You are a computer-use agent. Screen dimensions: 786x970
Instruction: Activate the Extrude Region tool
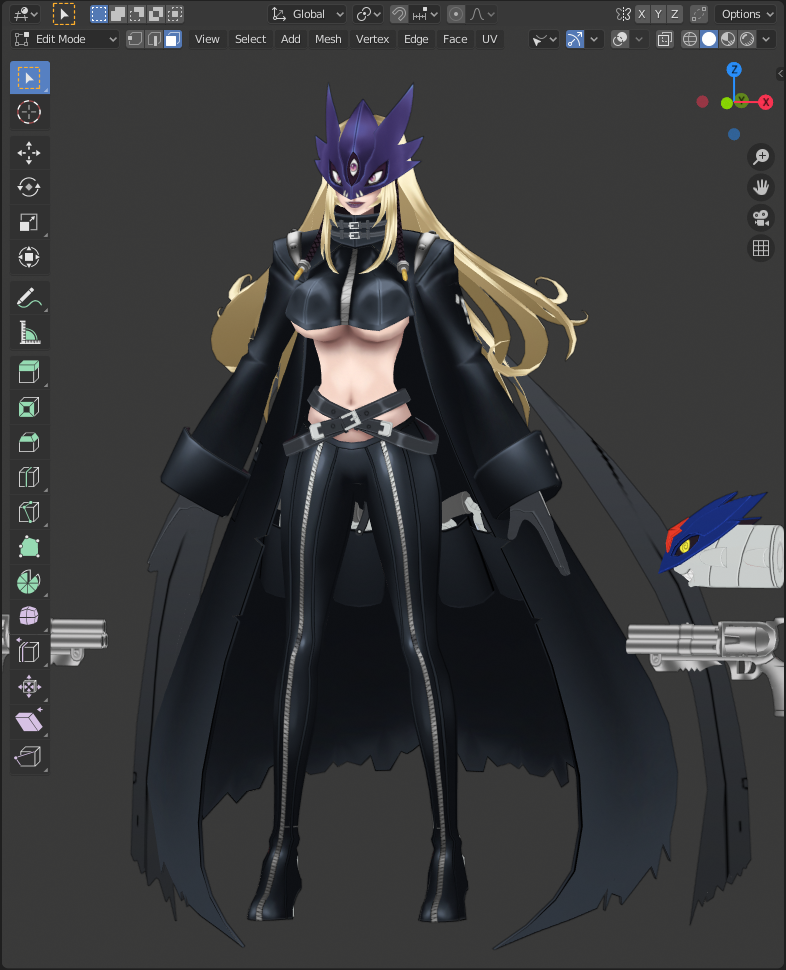(x=30, y=372)
